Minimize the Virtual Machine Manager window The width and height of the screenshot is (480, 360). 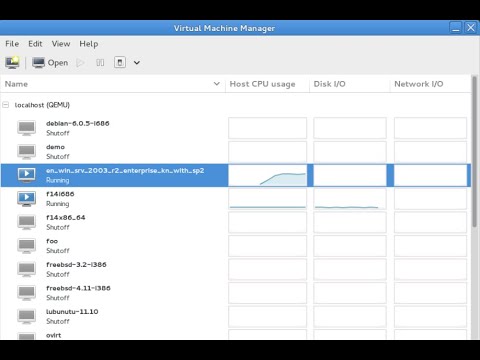pyautogui.click(x=456, y=28)
